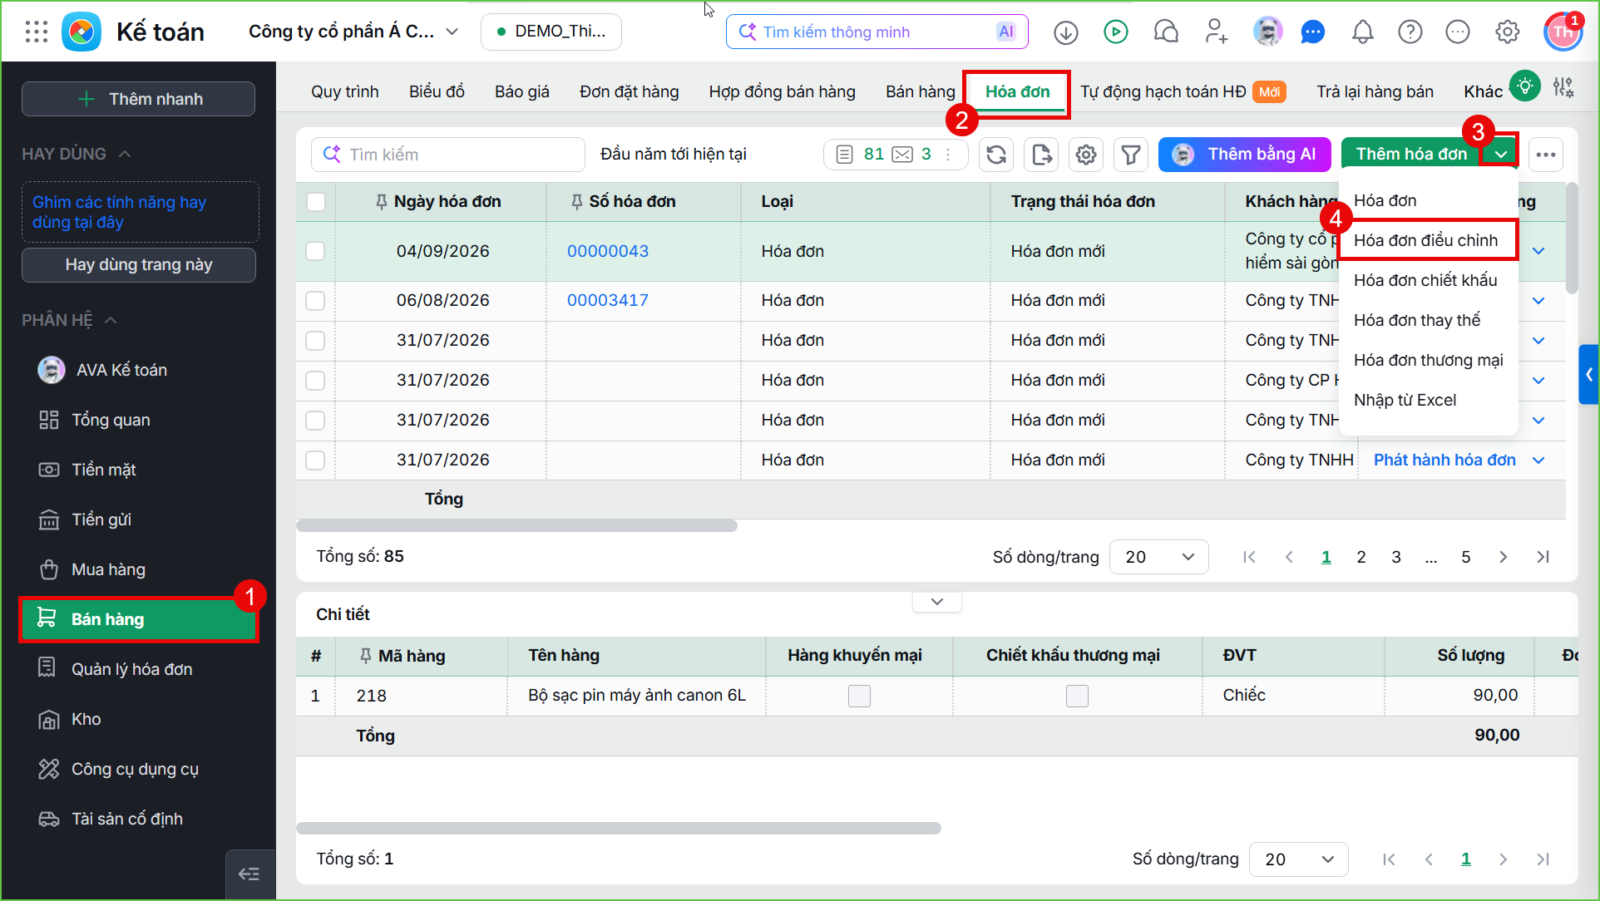The image size is (1600, 901).
Task: Collapse the sidebar with the bottom arrow icon
Action: [x=249, y=874]
